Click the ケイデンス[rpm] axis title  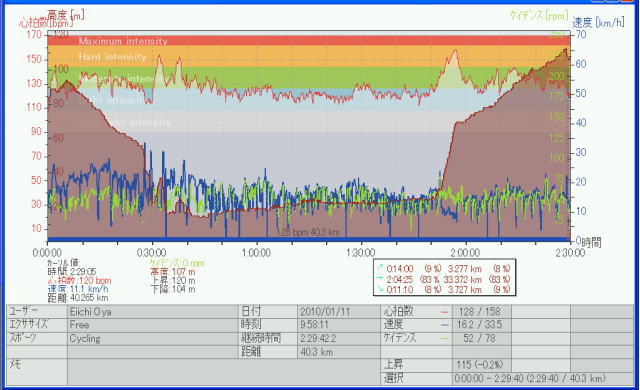coord(539,16)
